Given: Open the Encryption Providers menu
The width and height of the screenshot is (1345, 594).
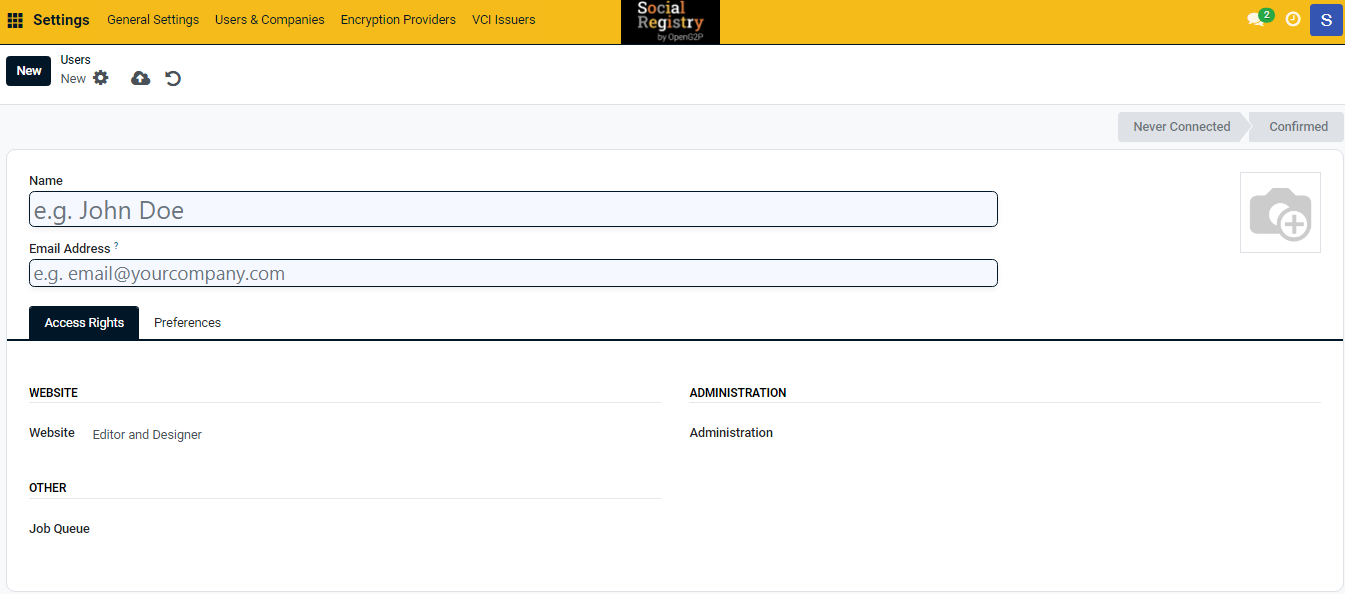Looking at the screenshot, I should click(398, 20).
